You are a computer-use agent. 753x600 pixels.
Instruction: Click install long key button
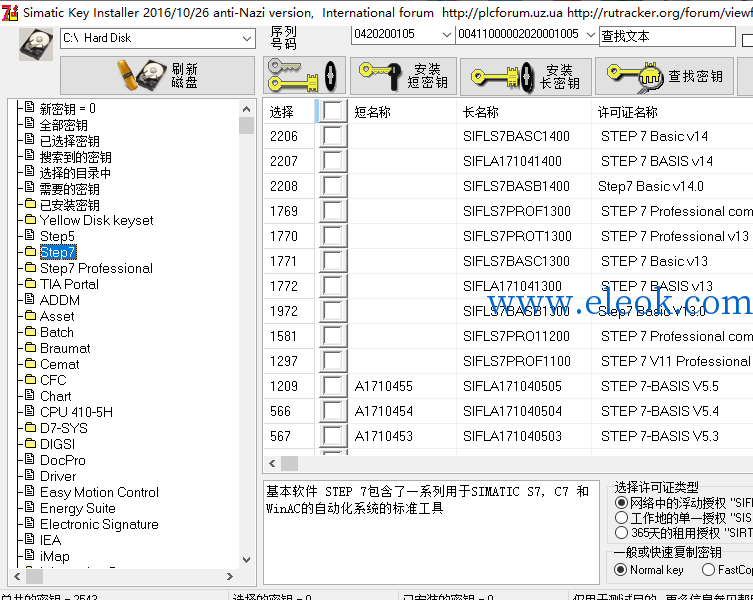point(526,75)
